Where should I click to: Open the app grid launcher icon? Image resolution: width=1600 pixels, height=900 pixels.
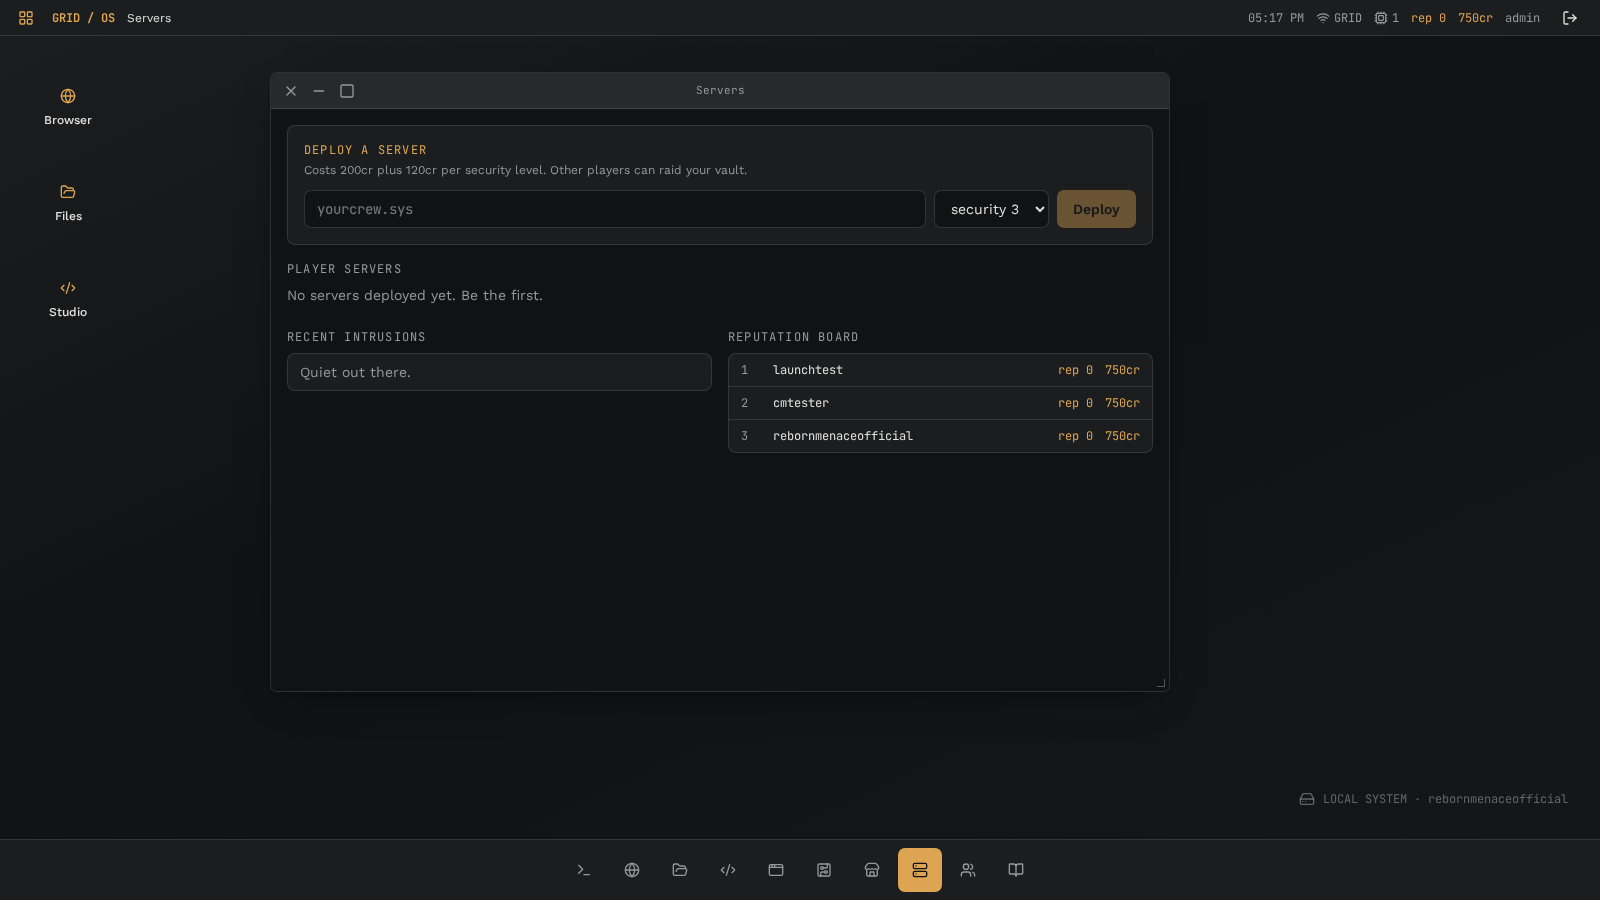26,18
